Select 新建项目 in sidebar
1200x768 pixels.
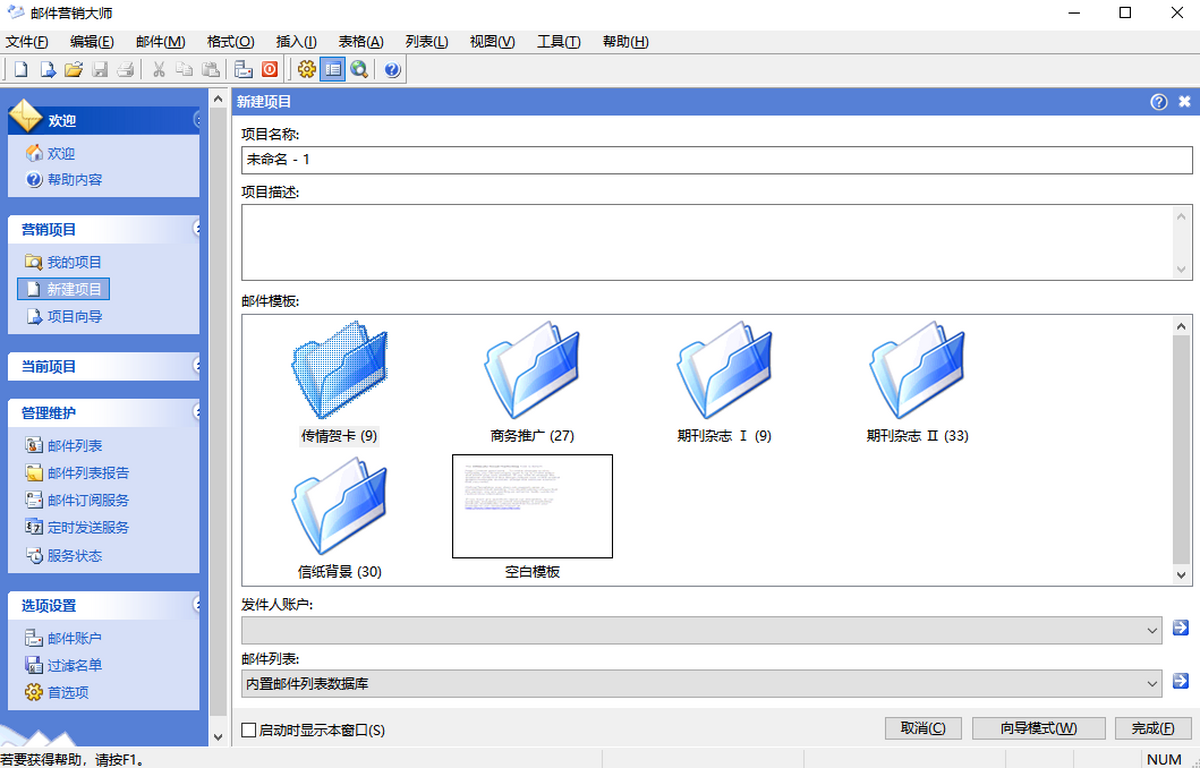tap(63, 289)
